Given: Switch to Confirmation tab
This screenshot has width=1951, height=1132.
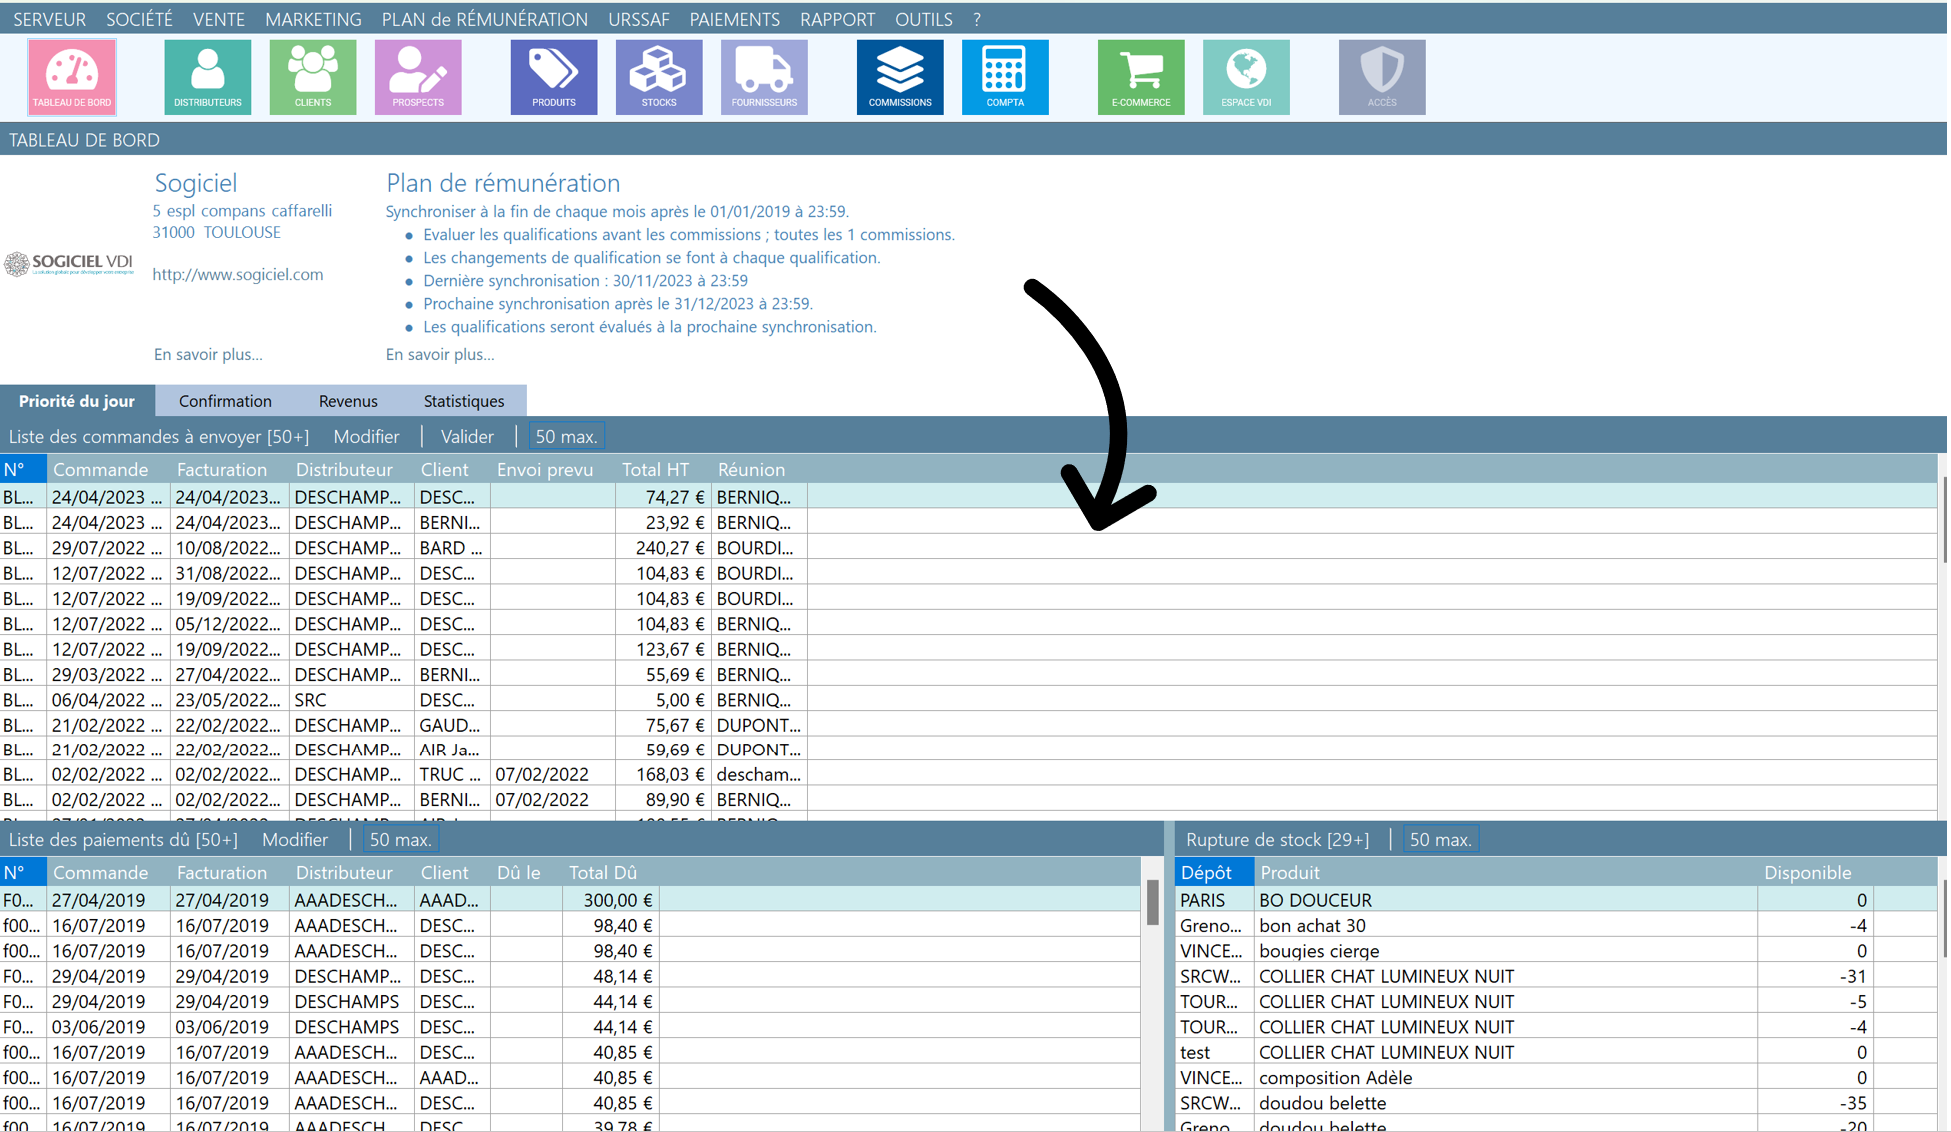Looking at the screenshot, I should (225, 399).
